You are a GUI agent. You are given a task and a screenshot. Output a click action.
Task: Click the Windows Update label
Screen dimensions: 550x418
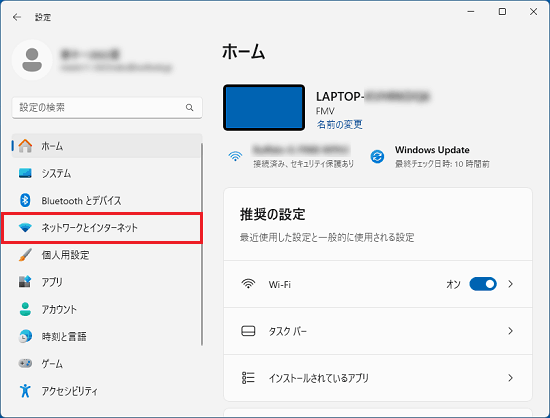click(x=432, y=150)
